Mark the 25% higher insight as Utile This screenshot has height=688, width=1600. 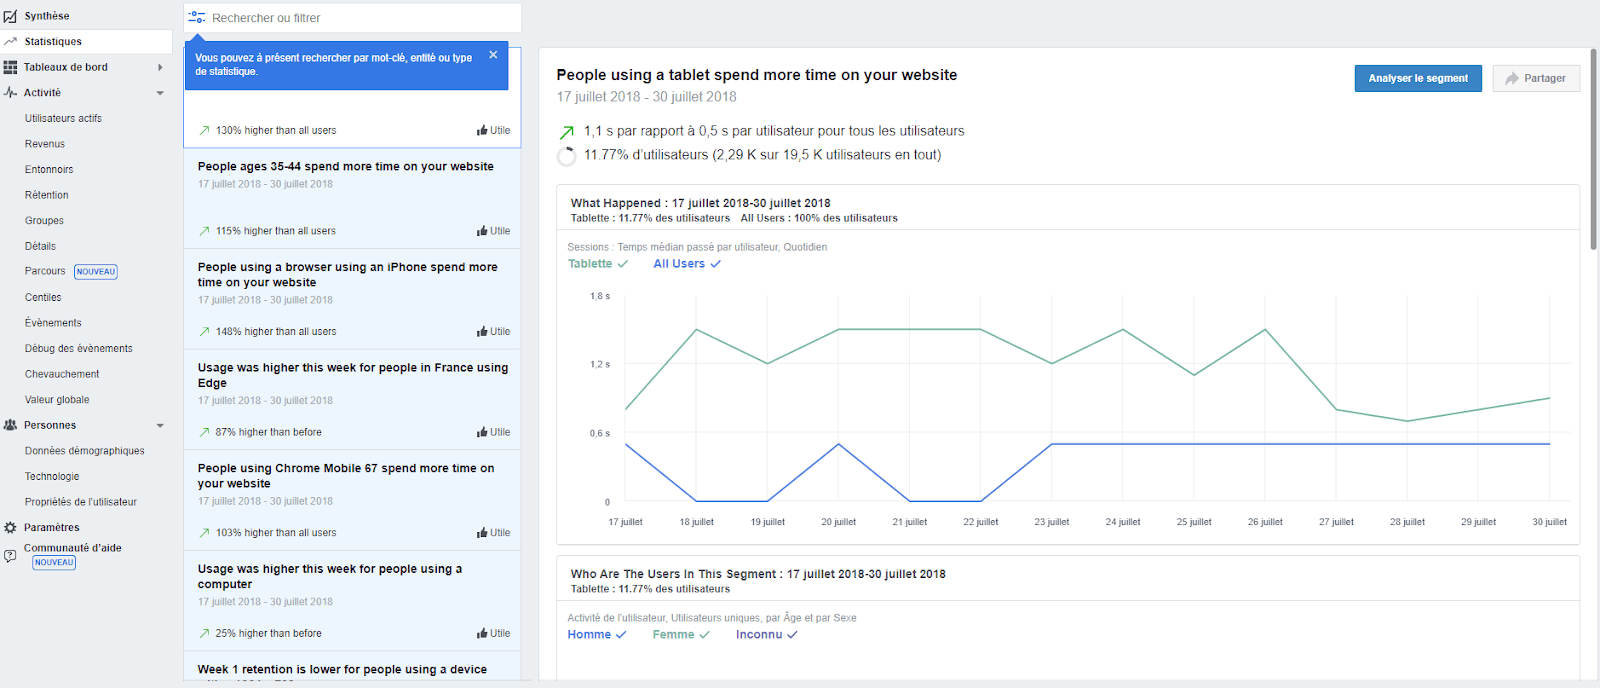click(493, 633)
